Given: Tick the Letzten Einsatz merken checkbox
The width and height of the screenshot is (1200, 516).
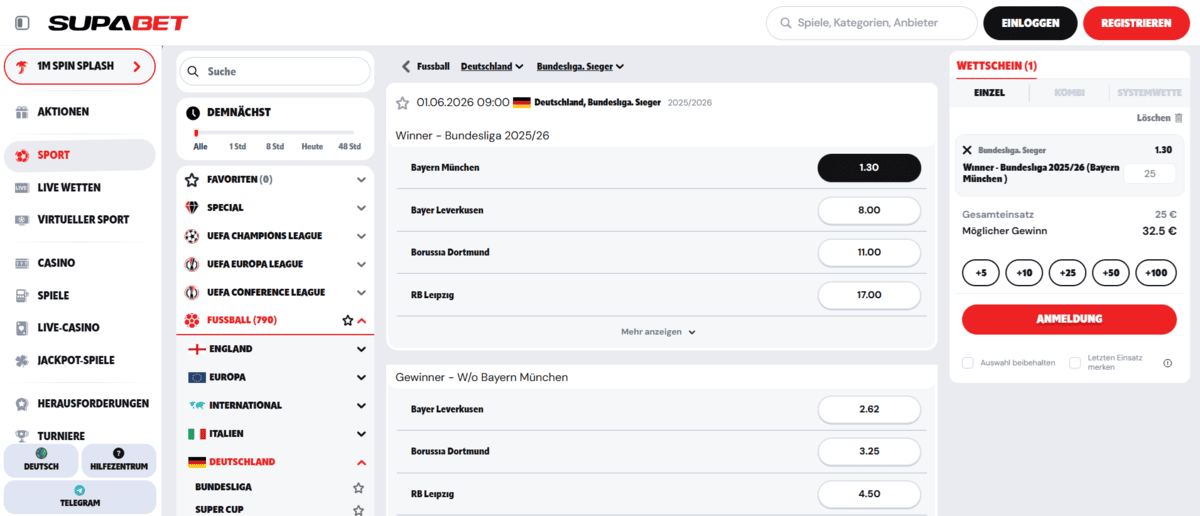Looking at the screenshot, I should 1075,363.
